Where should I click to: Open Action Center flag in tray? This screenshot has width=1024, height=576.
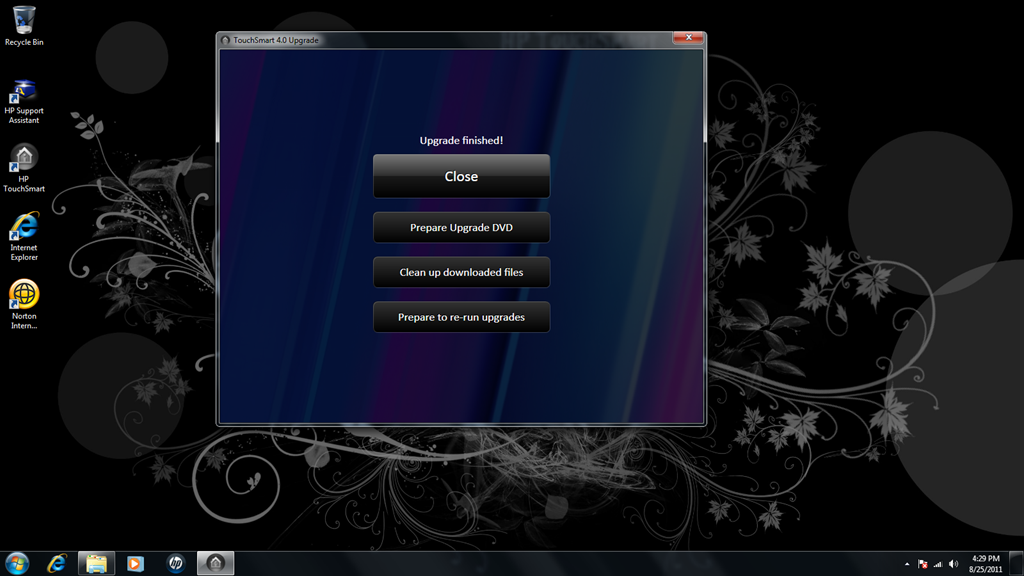click(x=923, y=564)
